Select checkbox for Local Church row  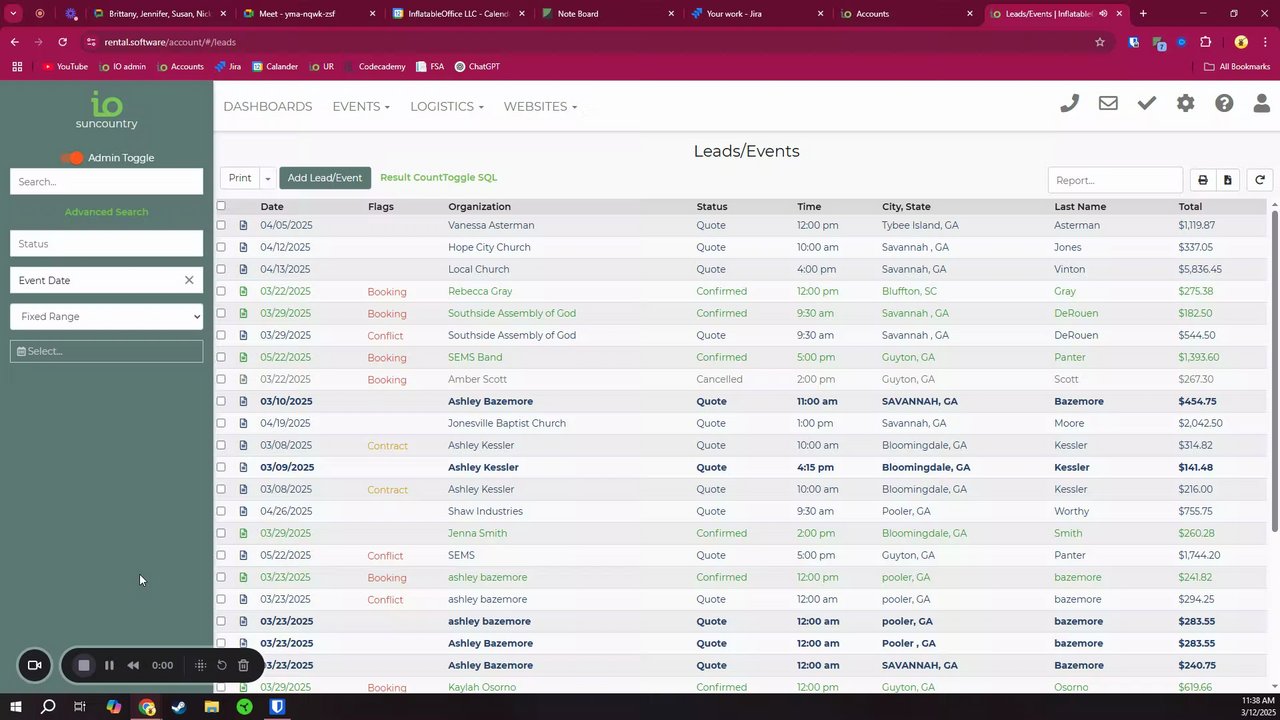[221, 269]
